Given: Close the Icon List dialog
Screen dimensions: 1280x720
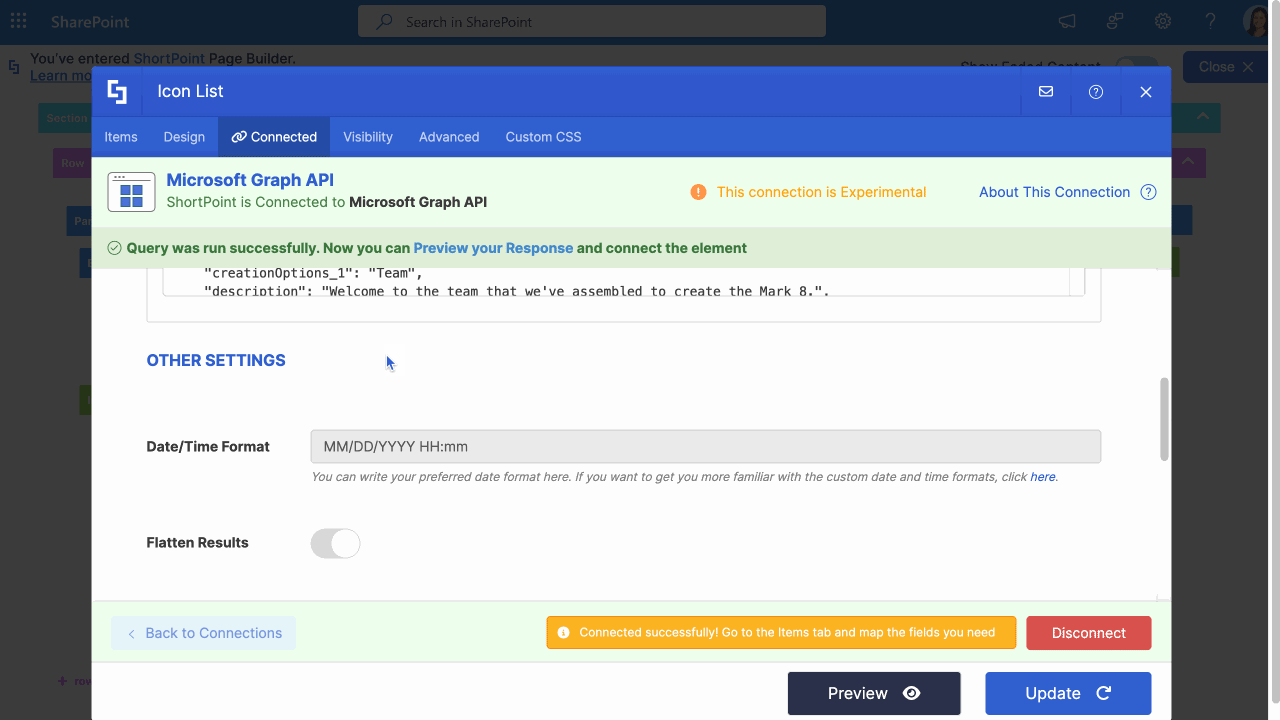Looking at the screenshot, I should (1146, 92).
